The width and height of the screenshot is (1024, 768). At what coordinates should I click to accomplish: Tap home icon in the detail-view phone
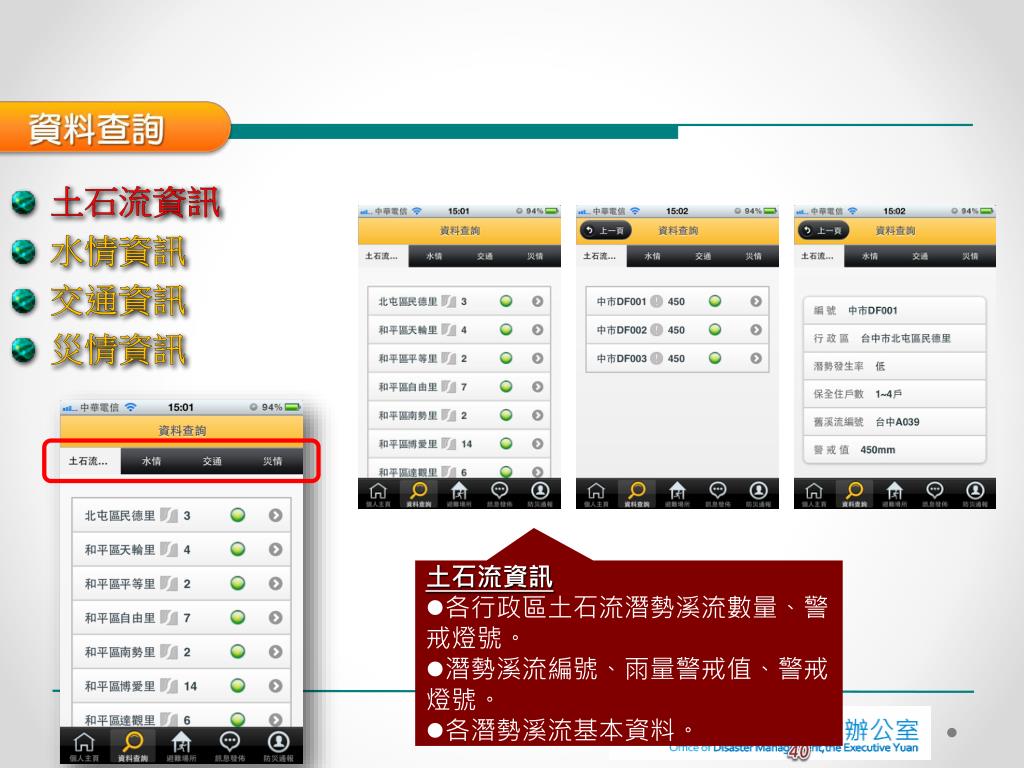[x=814, y=493]
